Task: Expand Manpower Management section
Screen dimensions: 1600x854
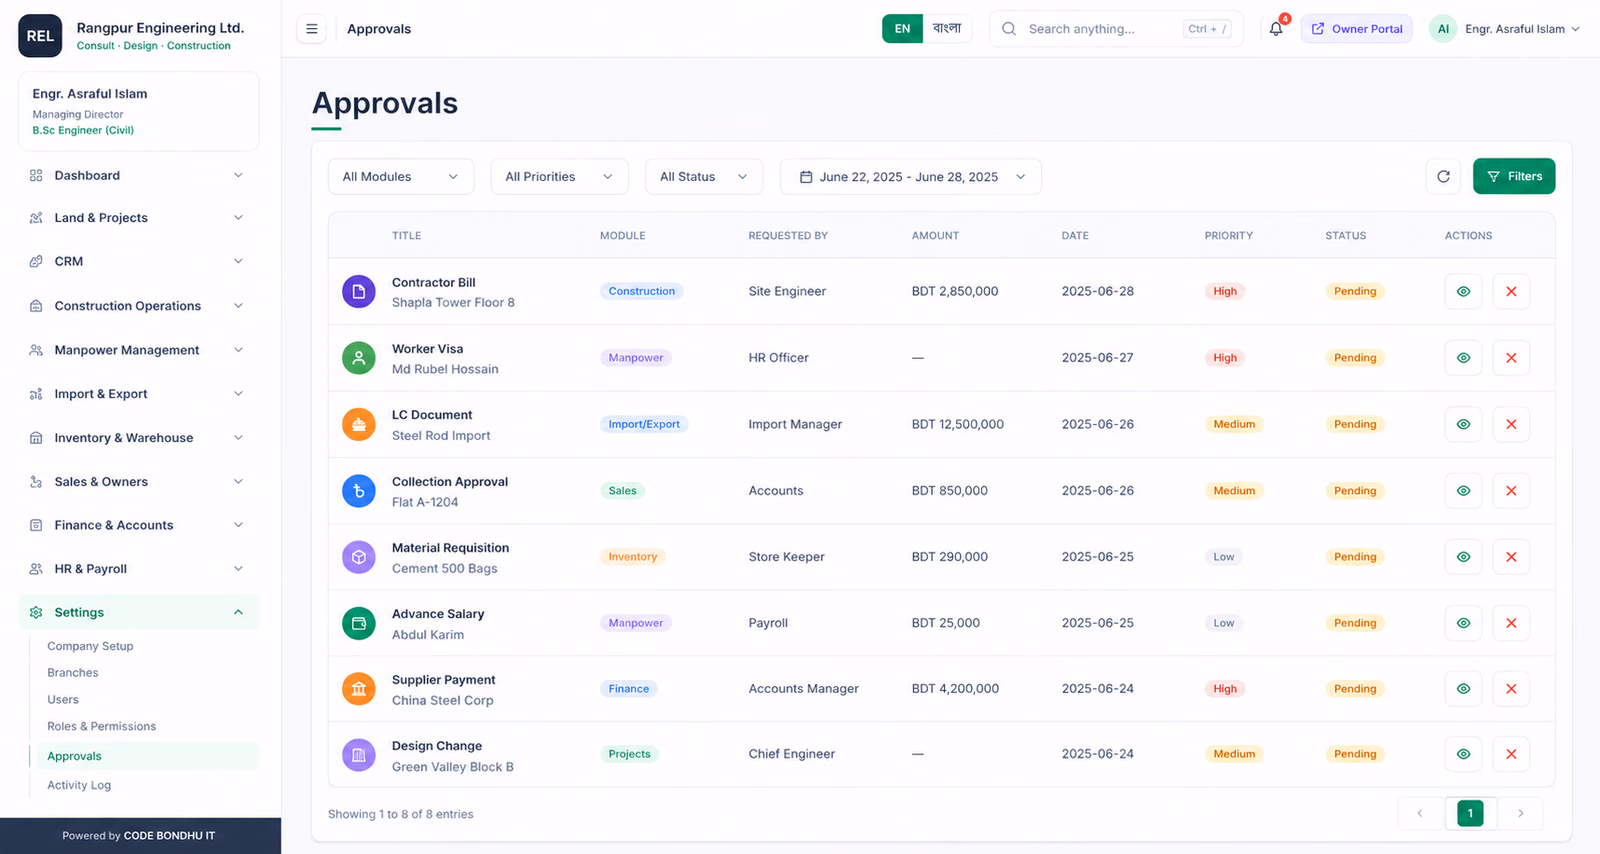Action: 138,350
